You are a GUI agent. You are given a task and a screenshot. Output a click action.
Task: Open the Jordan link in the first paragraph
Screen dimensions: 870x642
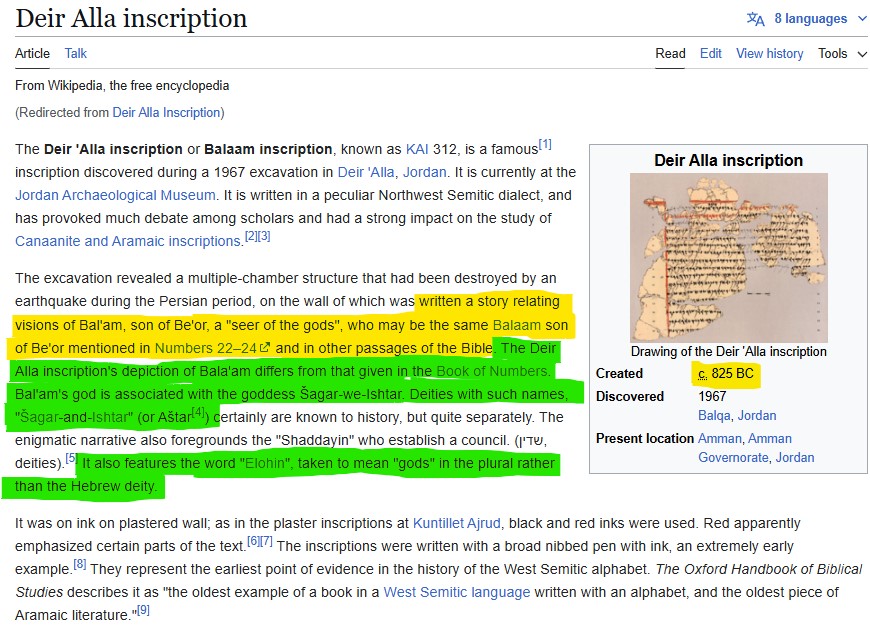424,172
